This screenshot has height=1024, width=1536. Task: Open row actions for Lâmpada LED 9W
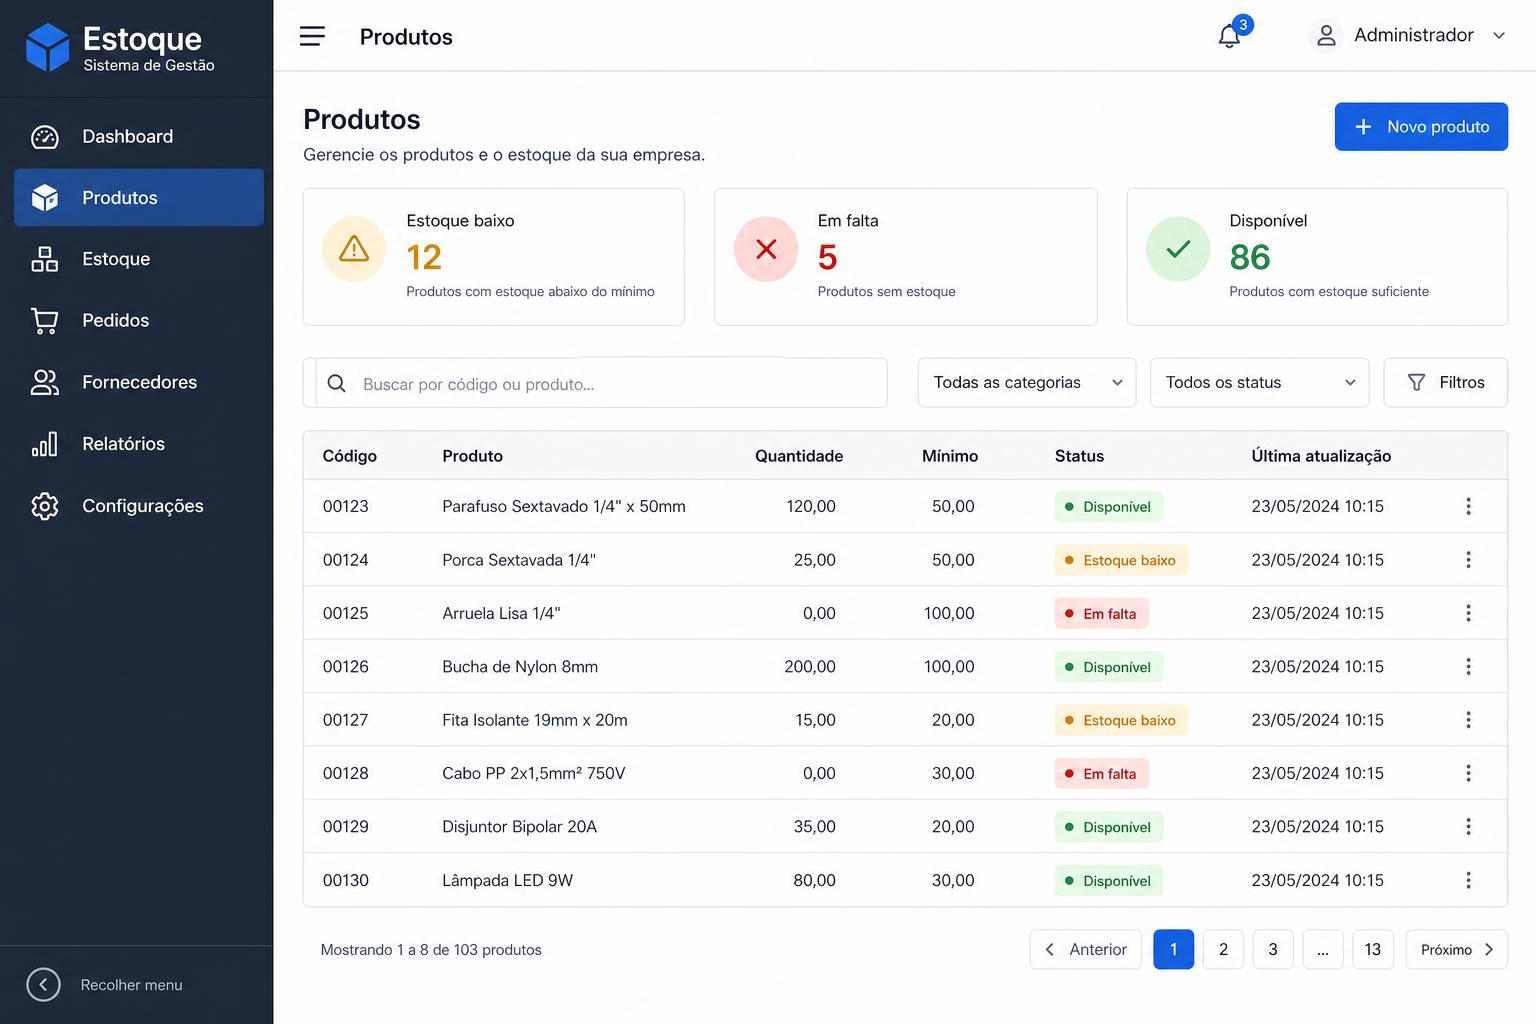click(1468, 880)
